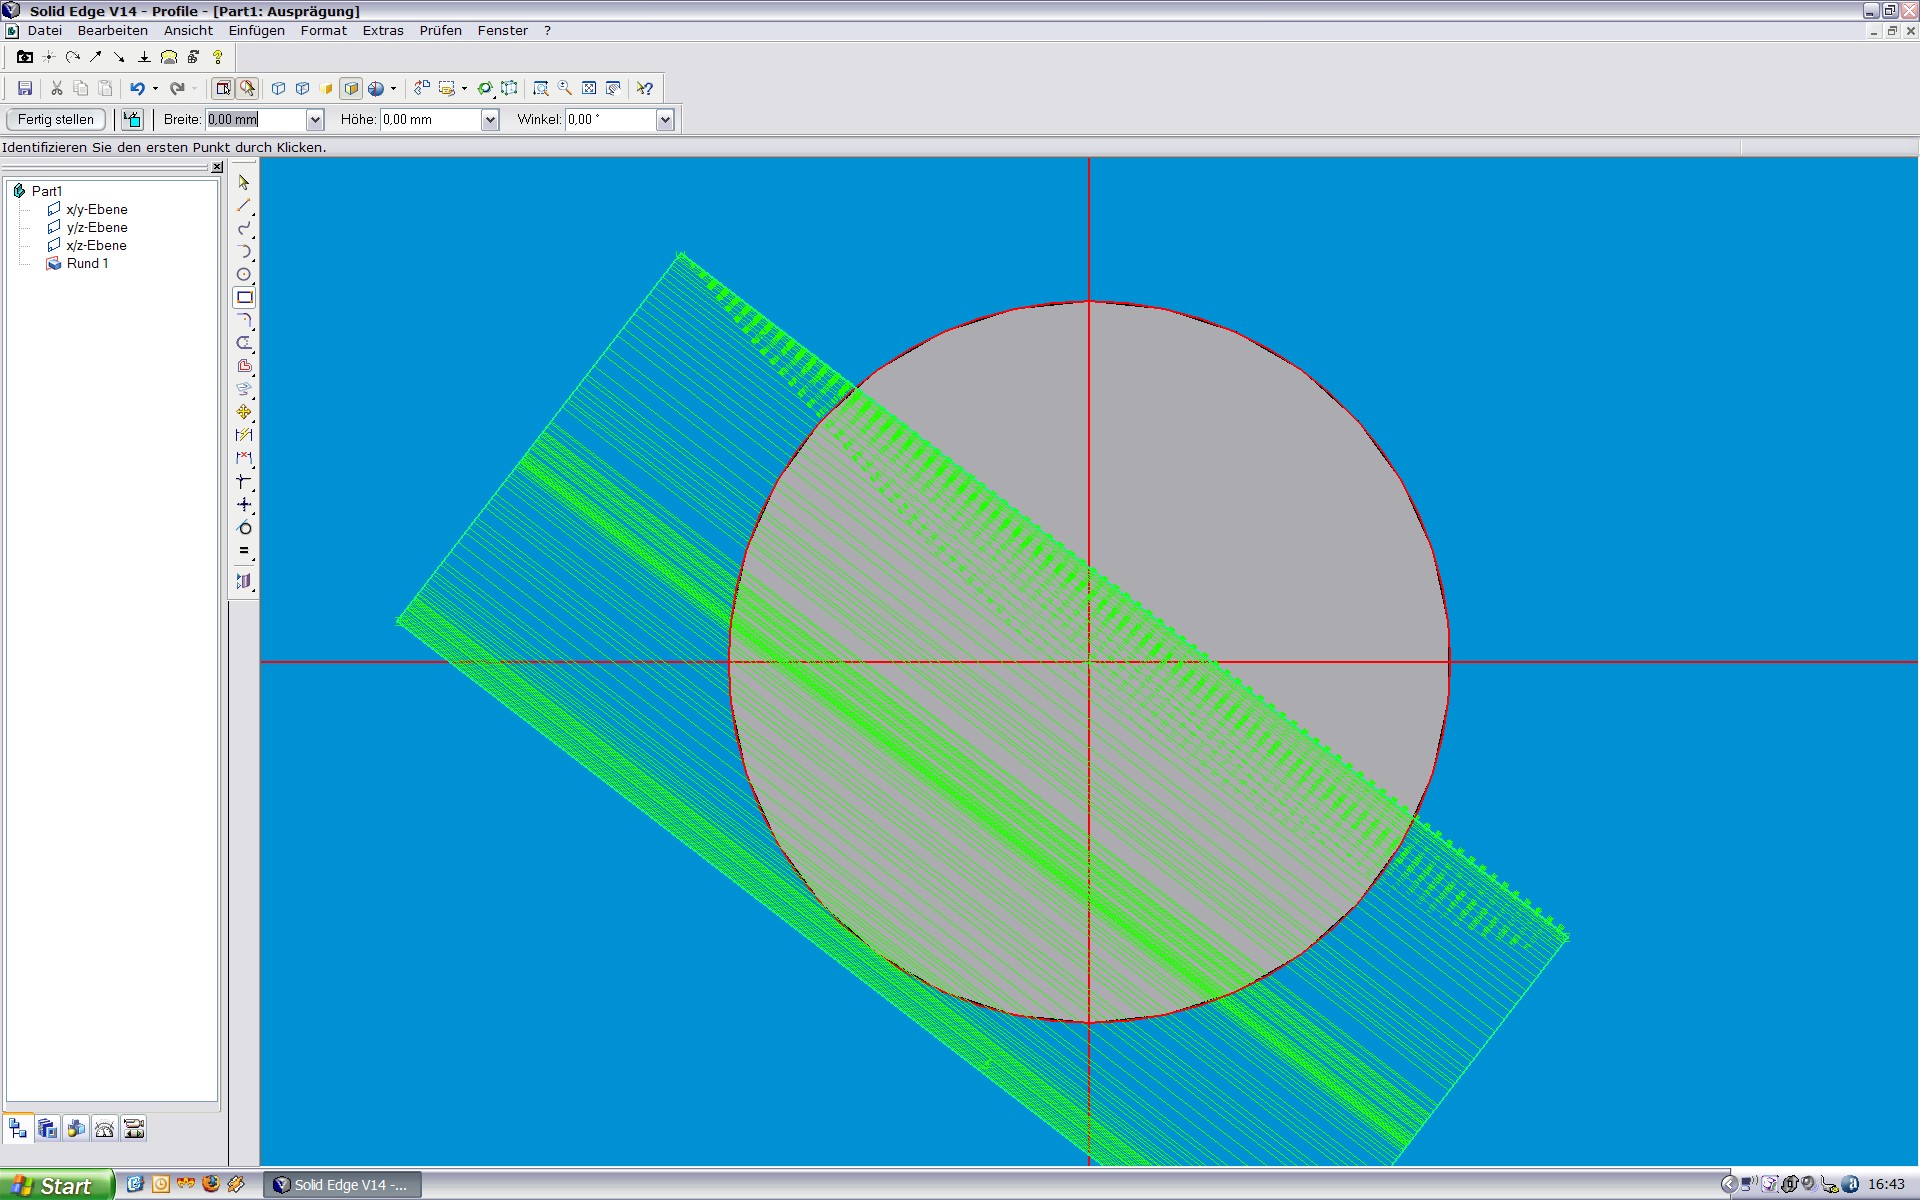Open the Extras menu
1920x1200 pixels.
click(x=383, y=31)
